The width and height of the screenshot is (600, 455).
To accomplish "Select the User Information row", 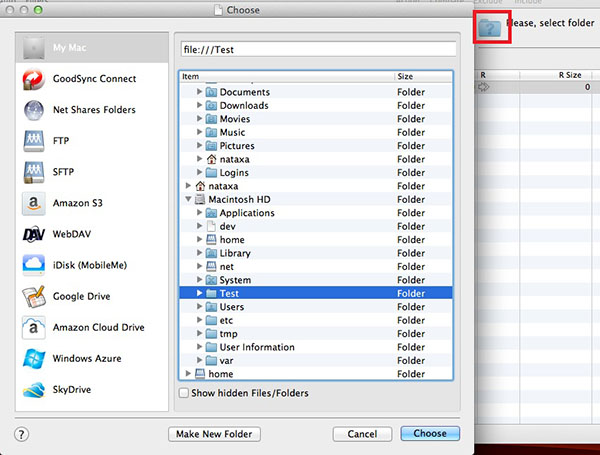I will 316,347.
